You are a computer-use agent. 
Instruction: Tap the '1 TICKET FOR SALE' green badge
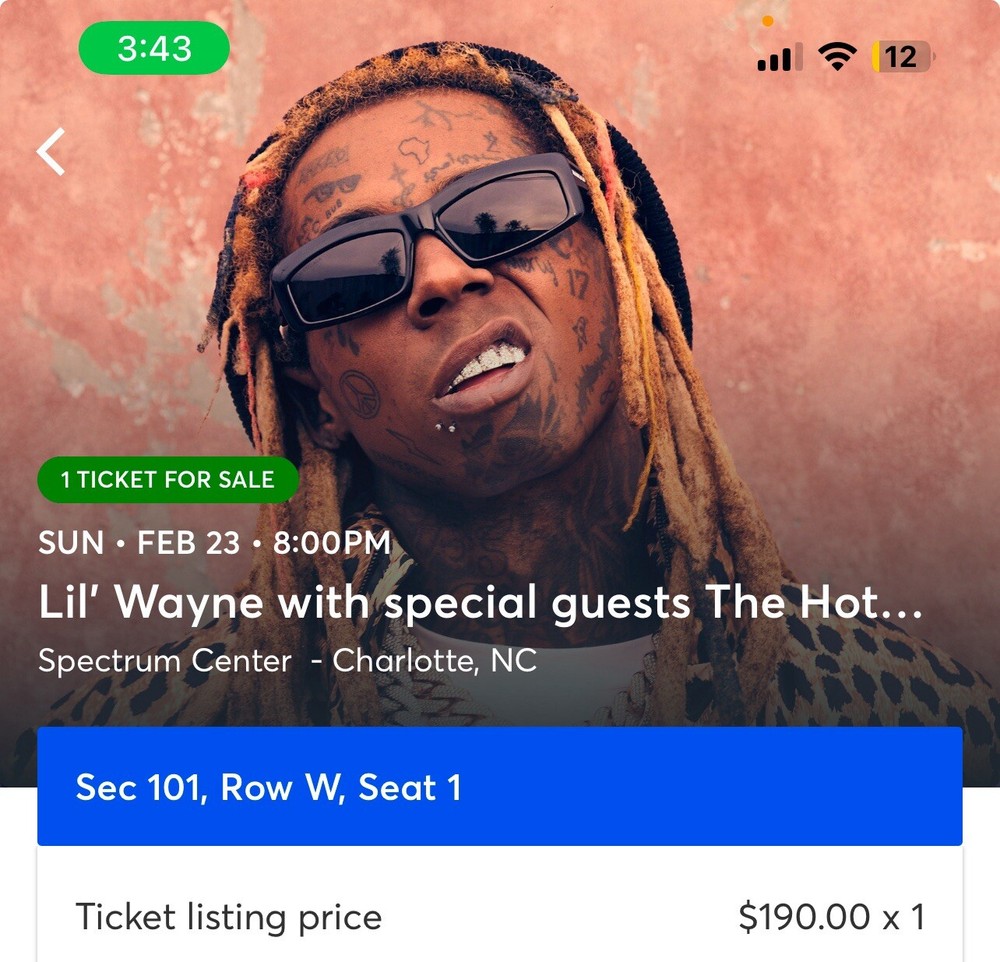pos(168,480)
